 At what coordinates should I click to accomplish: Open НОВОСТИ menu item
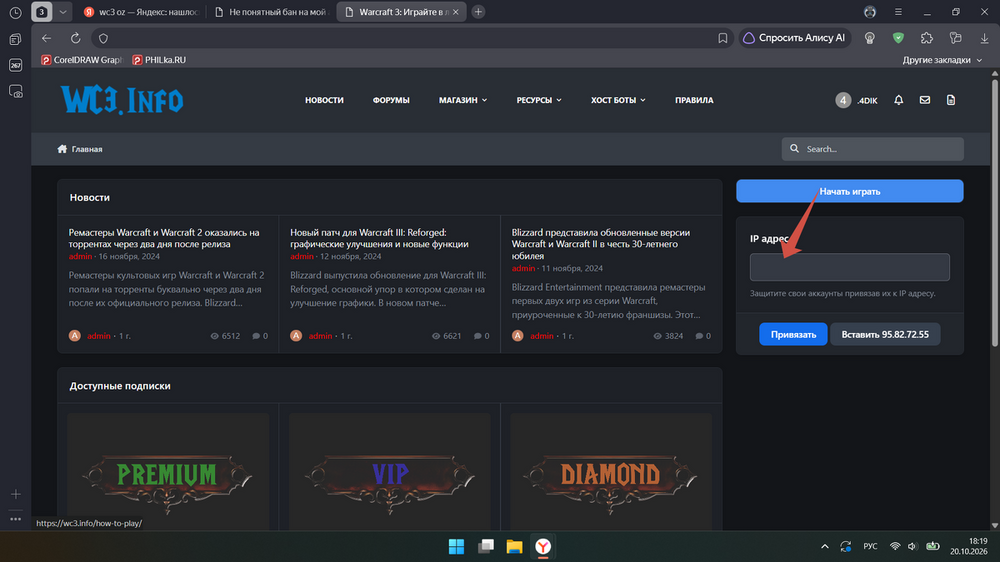(324, 100)
